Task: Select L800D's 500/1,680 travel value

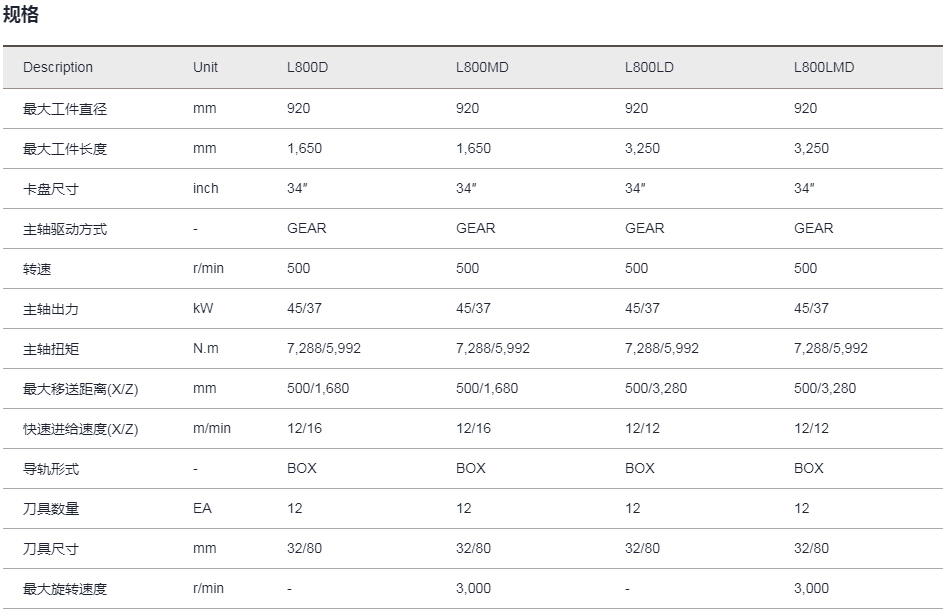Action: (318, 388)
